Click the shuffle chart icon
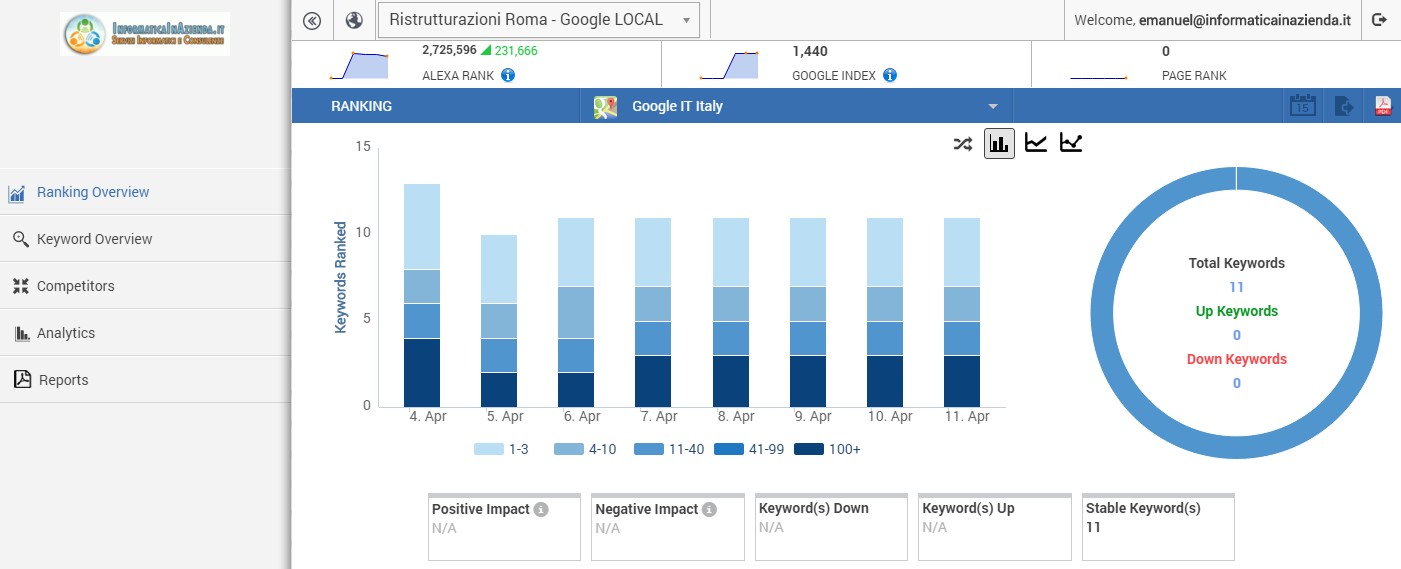 coord(962,143)
